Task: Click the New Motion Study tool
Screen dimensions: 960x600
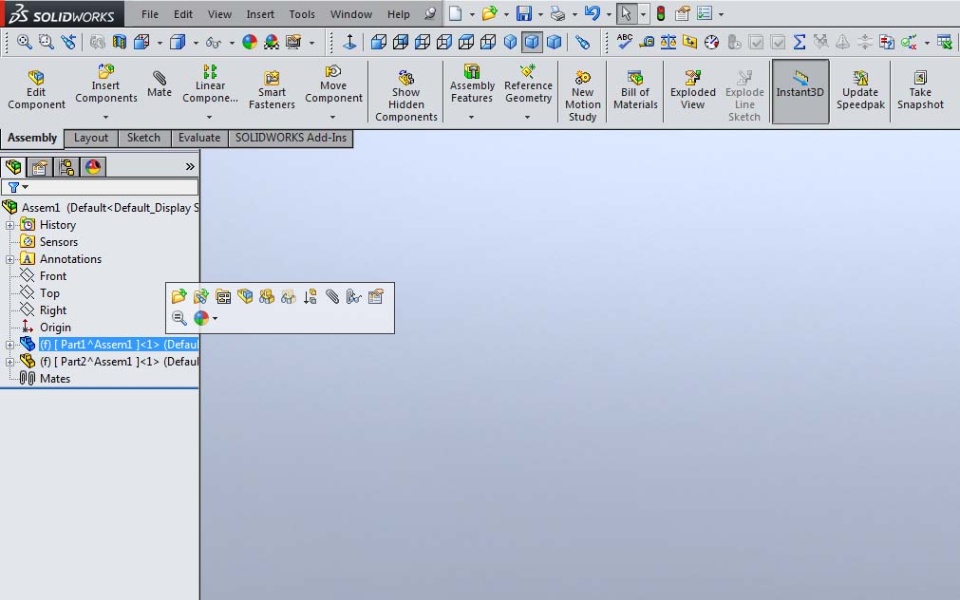Action: pos(582,96)
